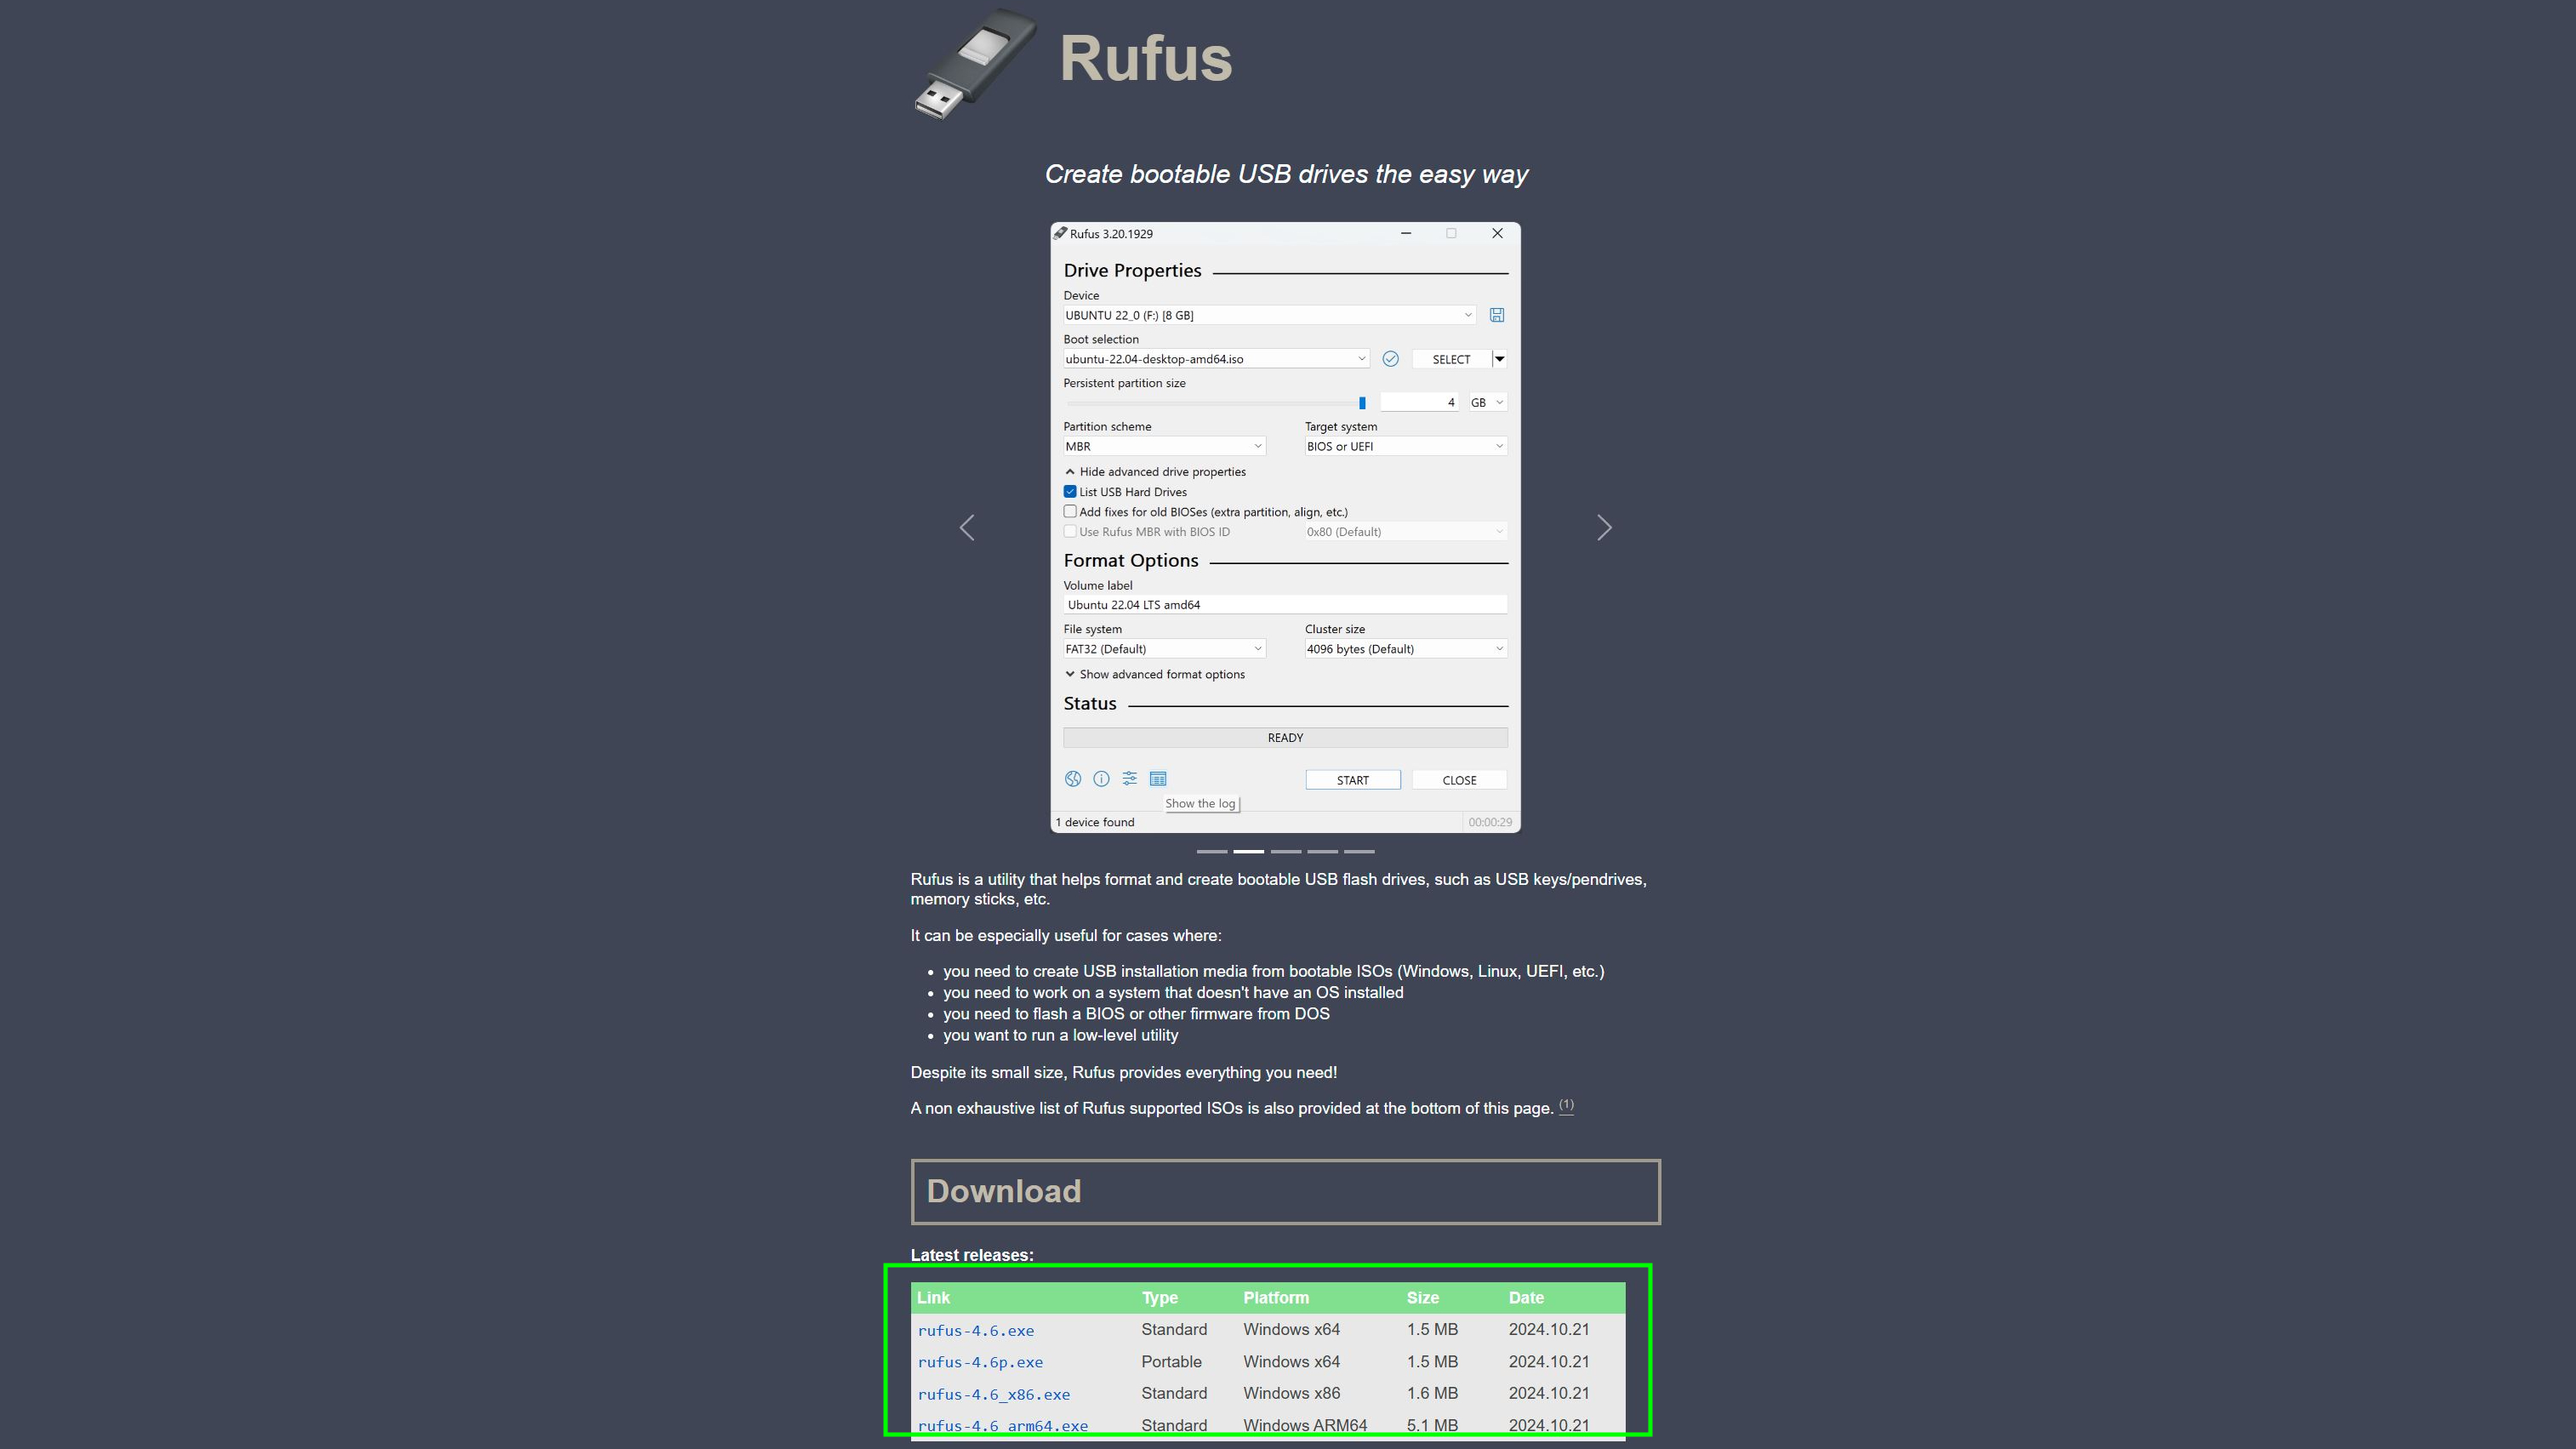
Task: Select the first carousel indicator dash
Action: click(x=1211, y=851)
